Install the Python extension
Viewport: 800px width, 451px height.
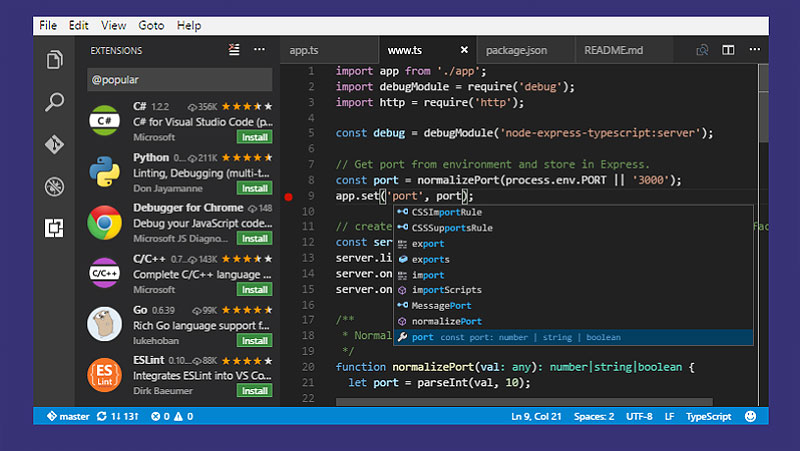[x=254, y=188]
